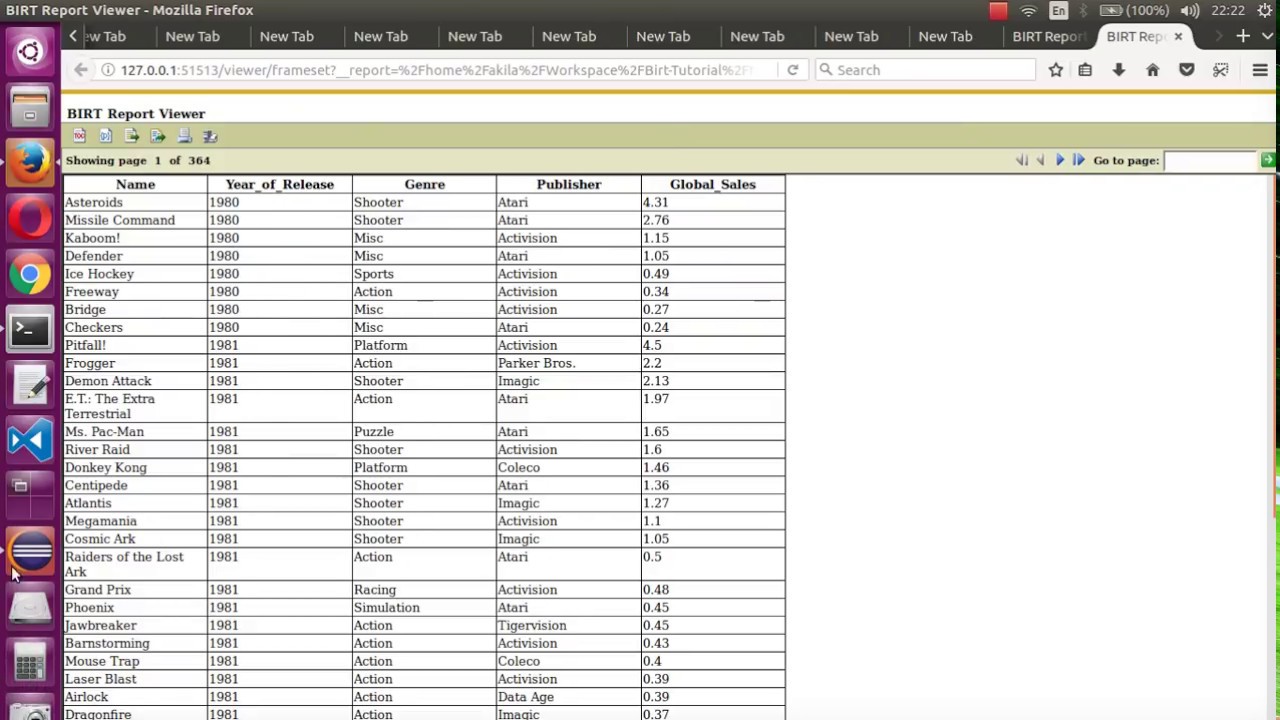Open the volume indicator
The height and width of the screenshot is (720, 1280).
(1189, 10)
